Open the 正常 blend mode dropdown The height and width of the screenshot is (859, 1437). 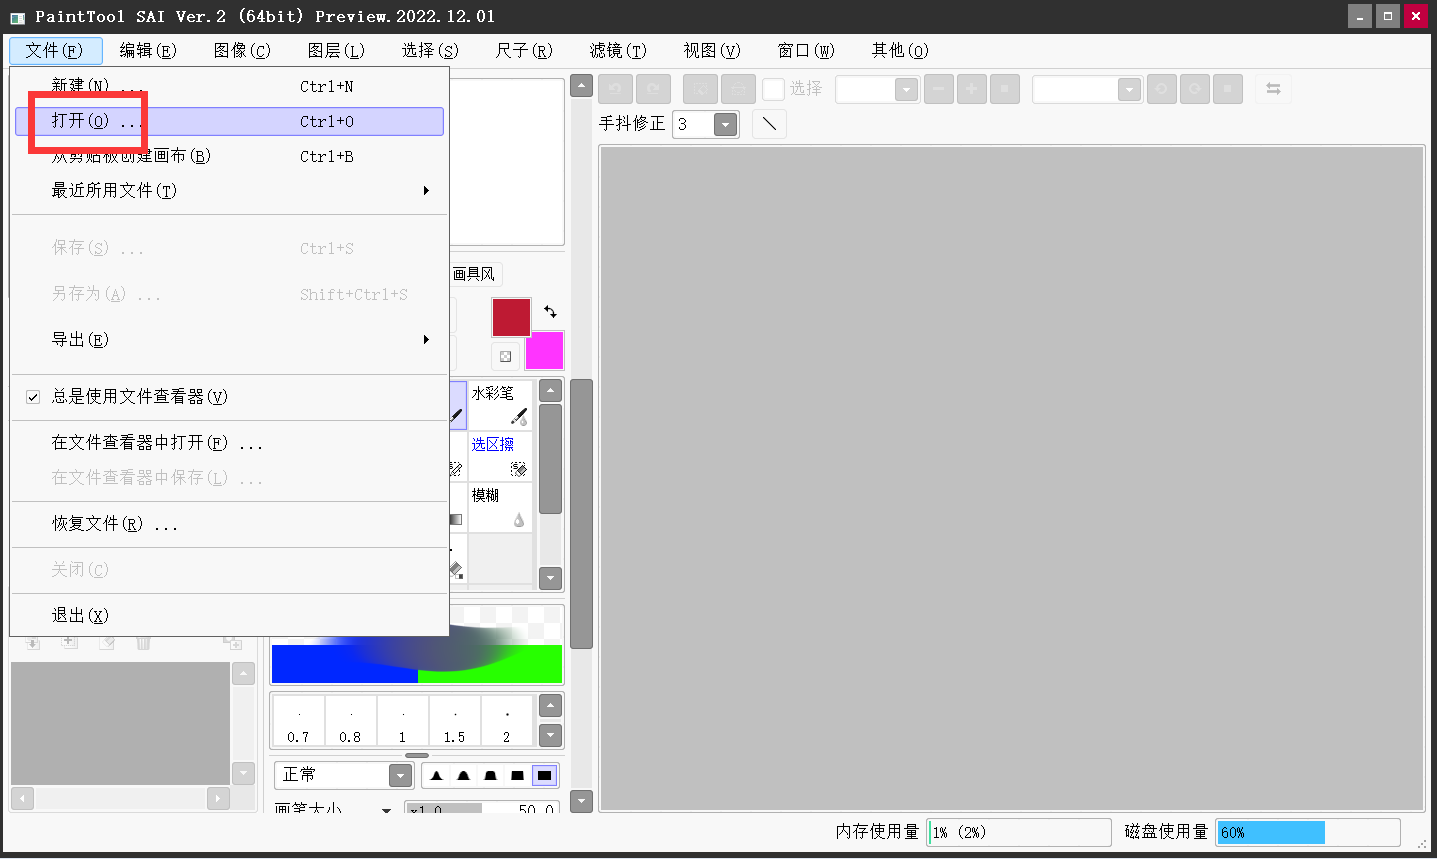coord(400,775)
